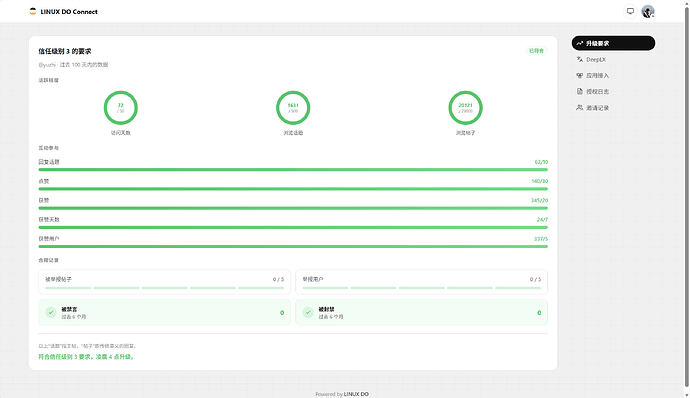Click the app integration icon beside 应用接入

[x=580, y=75]
